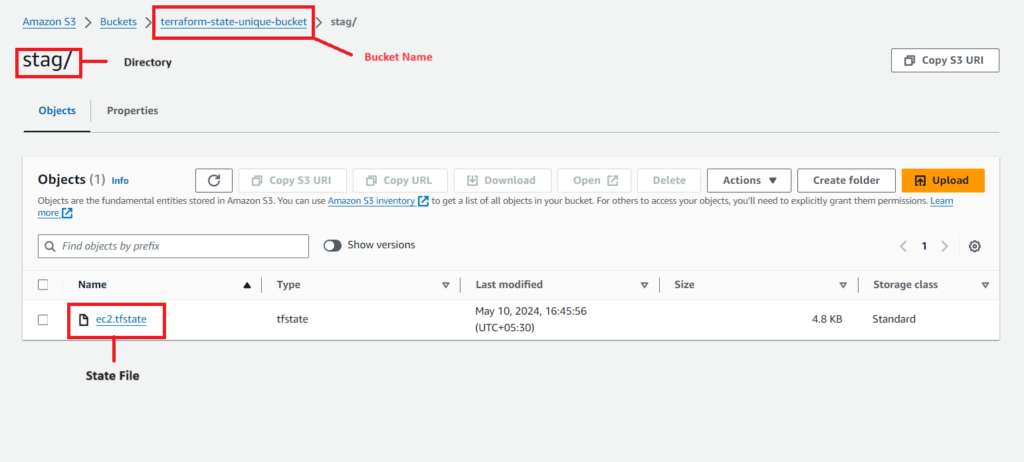This screenshot has width=1024, height=462.
Task: Click the page number 1 indicator
Action: click(x=923, y=246)
